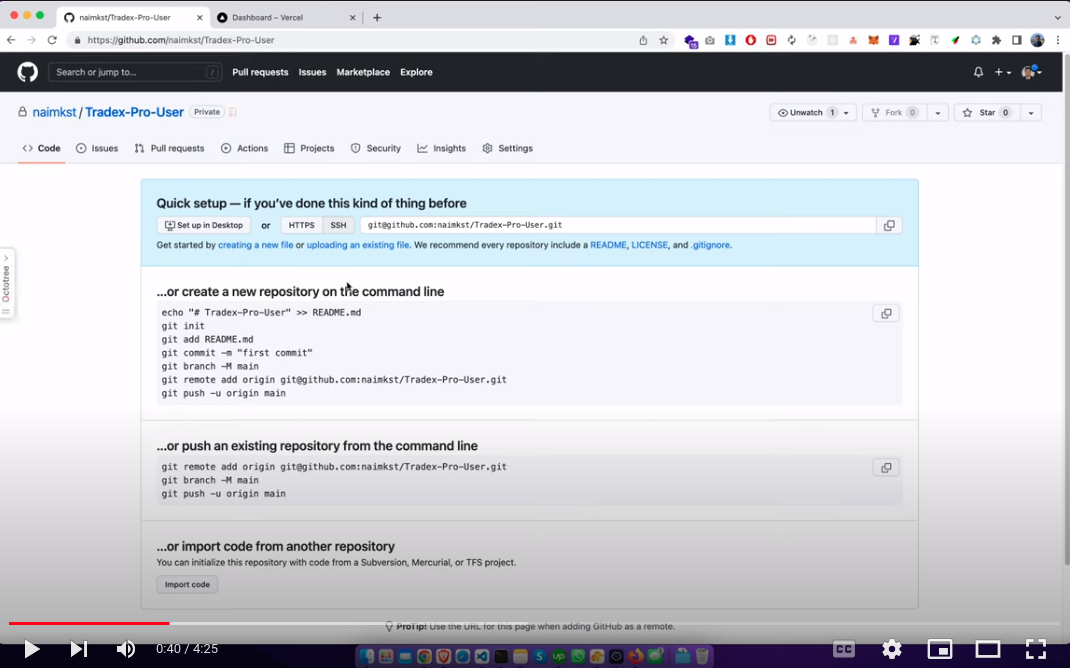Toggle closed captions on the video

pos(844,649)
